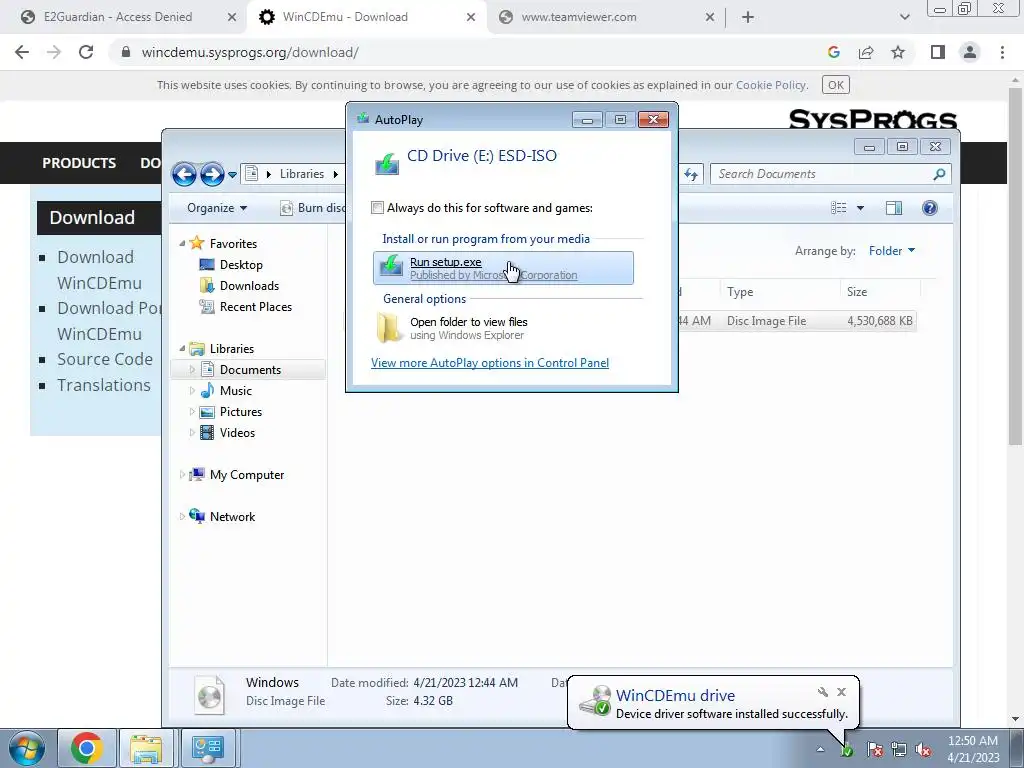Open view options dropdown arrow

tap(860, 208)
